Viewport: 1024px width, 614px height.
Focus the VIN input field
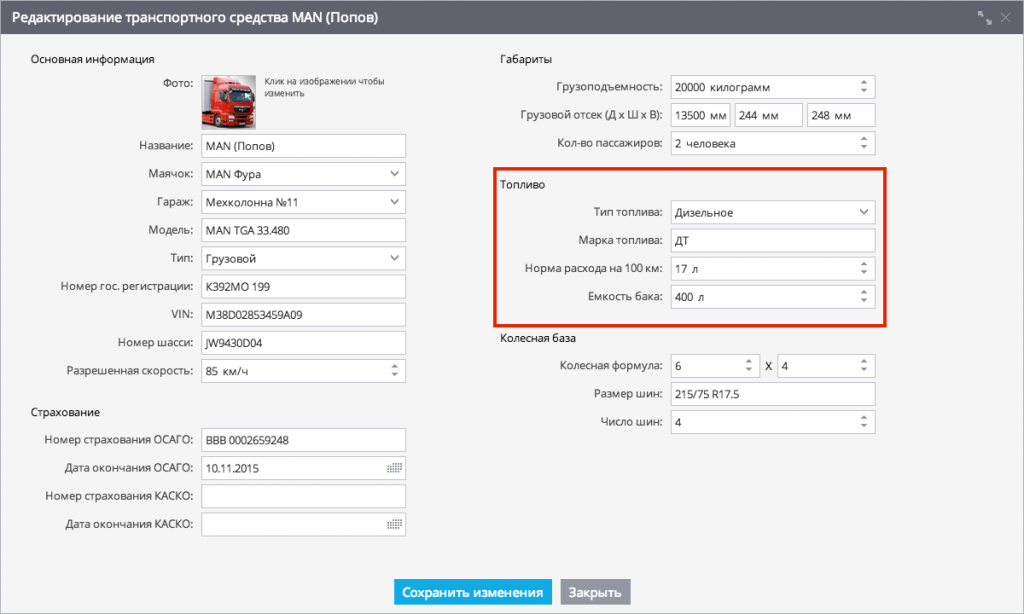click(302, 315)
